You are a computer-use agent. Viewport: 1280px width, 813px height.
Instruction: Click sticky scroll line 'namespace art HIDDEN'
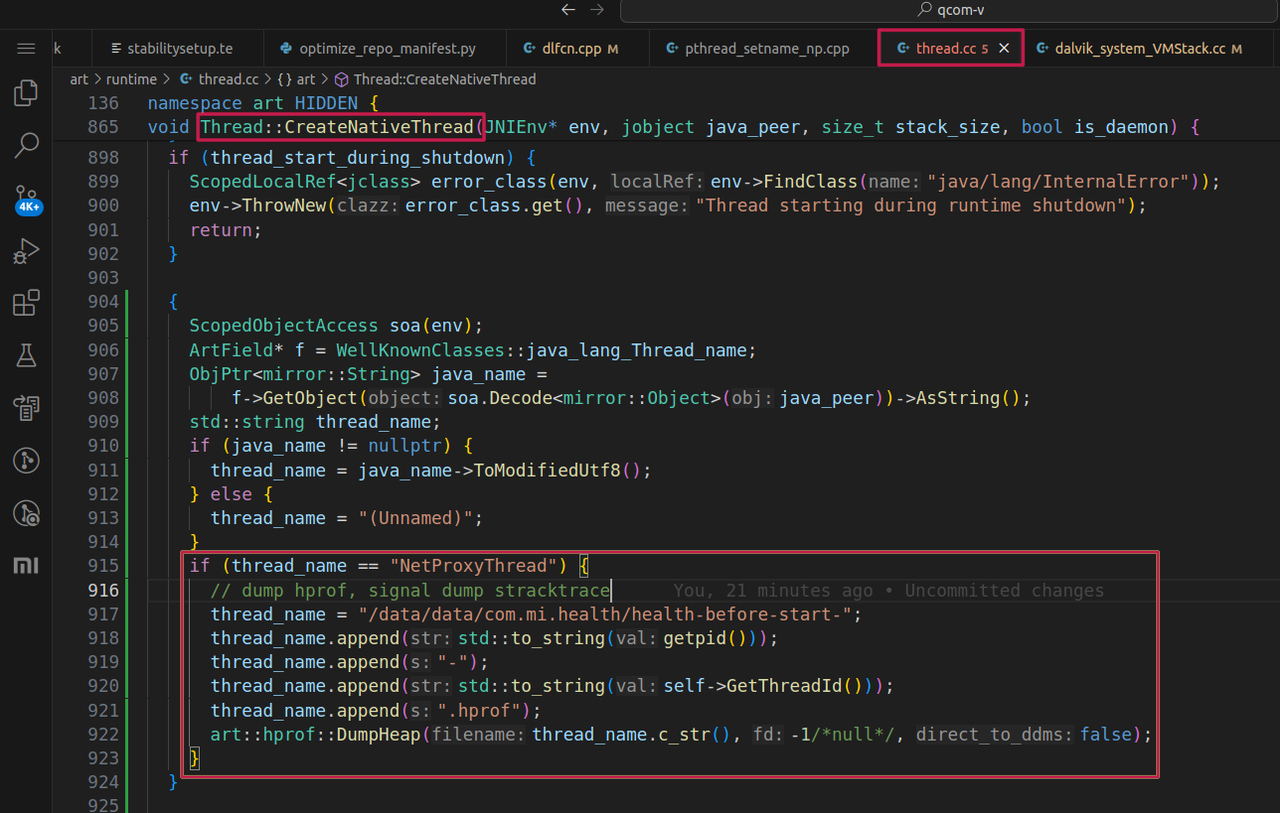[263, 103]
